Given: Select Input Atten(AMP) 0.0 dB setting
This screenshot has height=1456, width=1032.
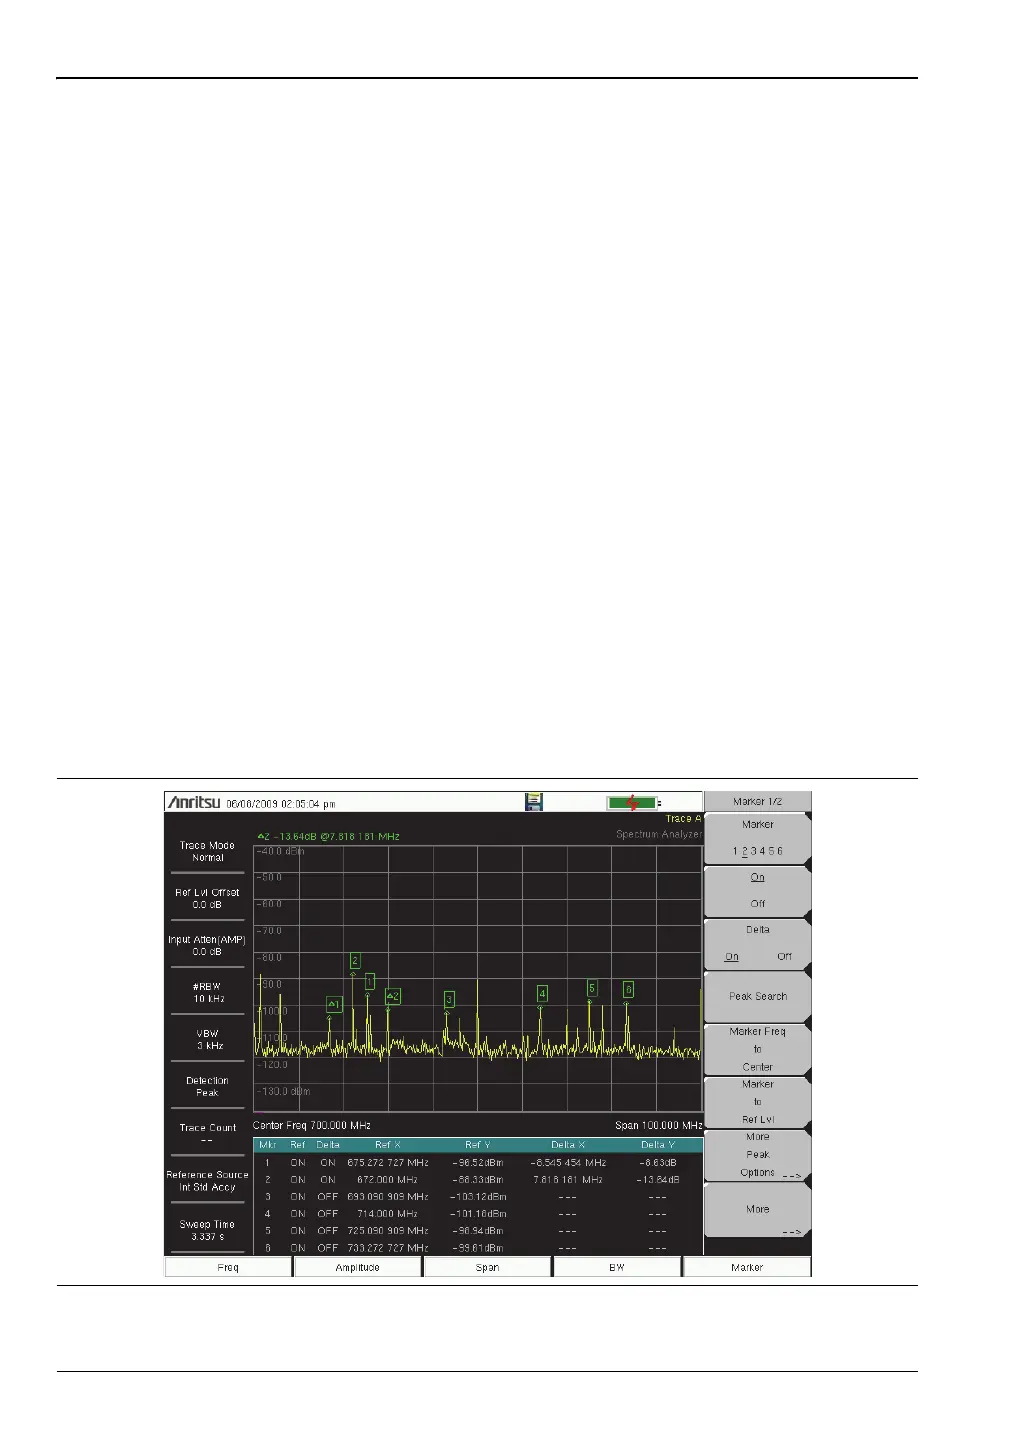Looking at the screenshot, I should click(207, 945).
